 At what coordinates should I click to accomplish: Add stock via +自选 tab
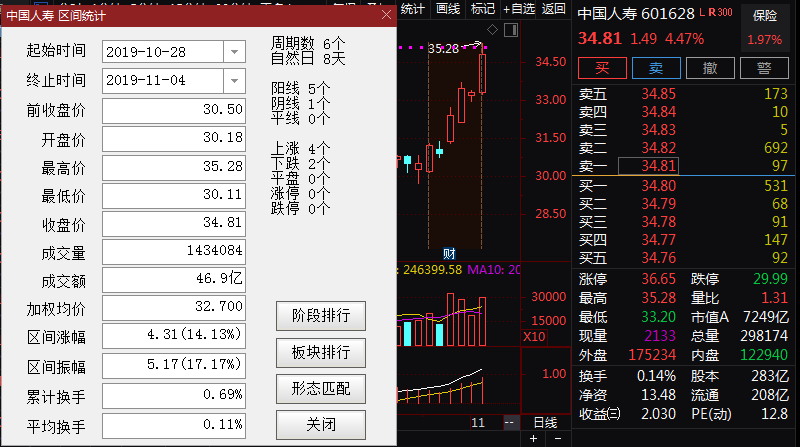coord(519,9)
